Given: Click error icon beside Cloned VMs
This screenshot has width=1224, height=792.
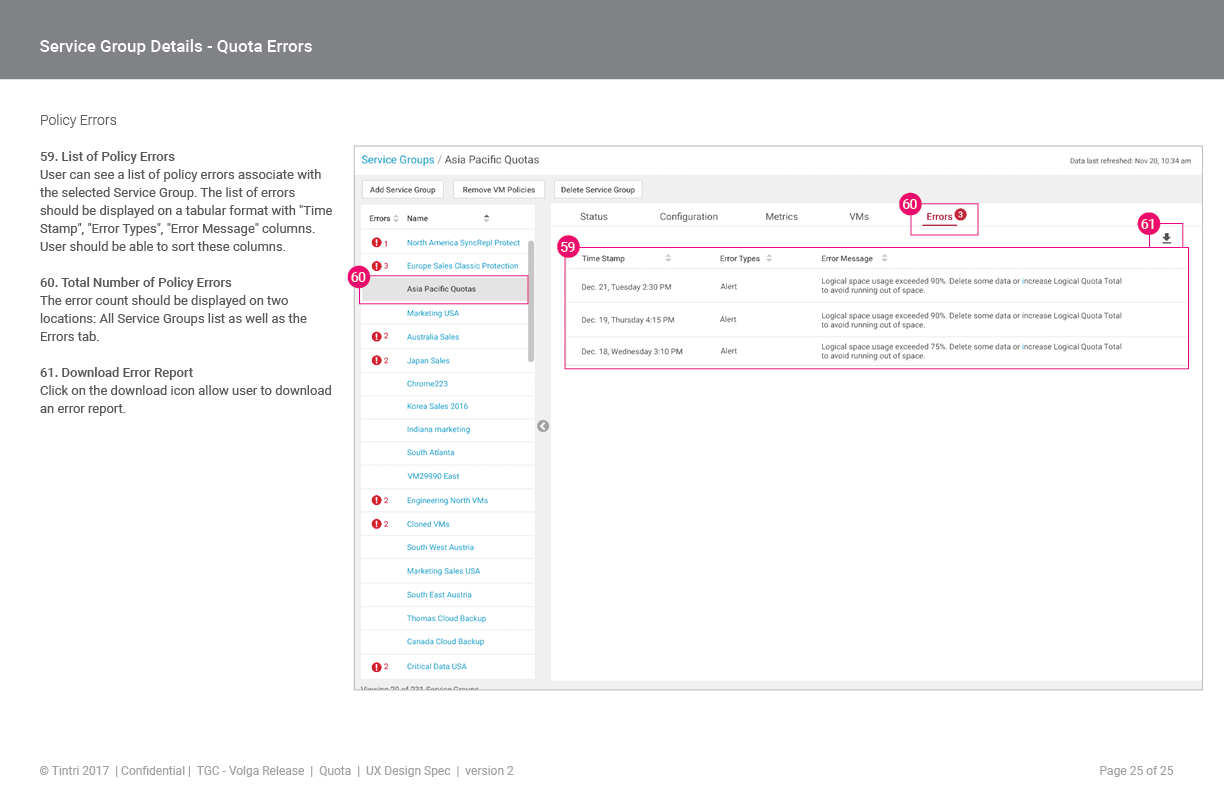Looking at the screenshot, I should [x=377, y=524].
